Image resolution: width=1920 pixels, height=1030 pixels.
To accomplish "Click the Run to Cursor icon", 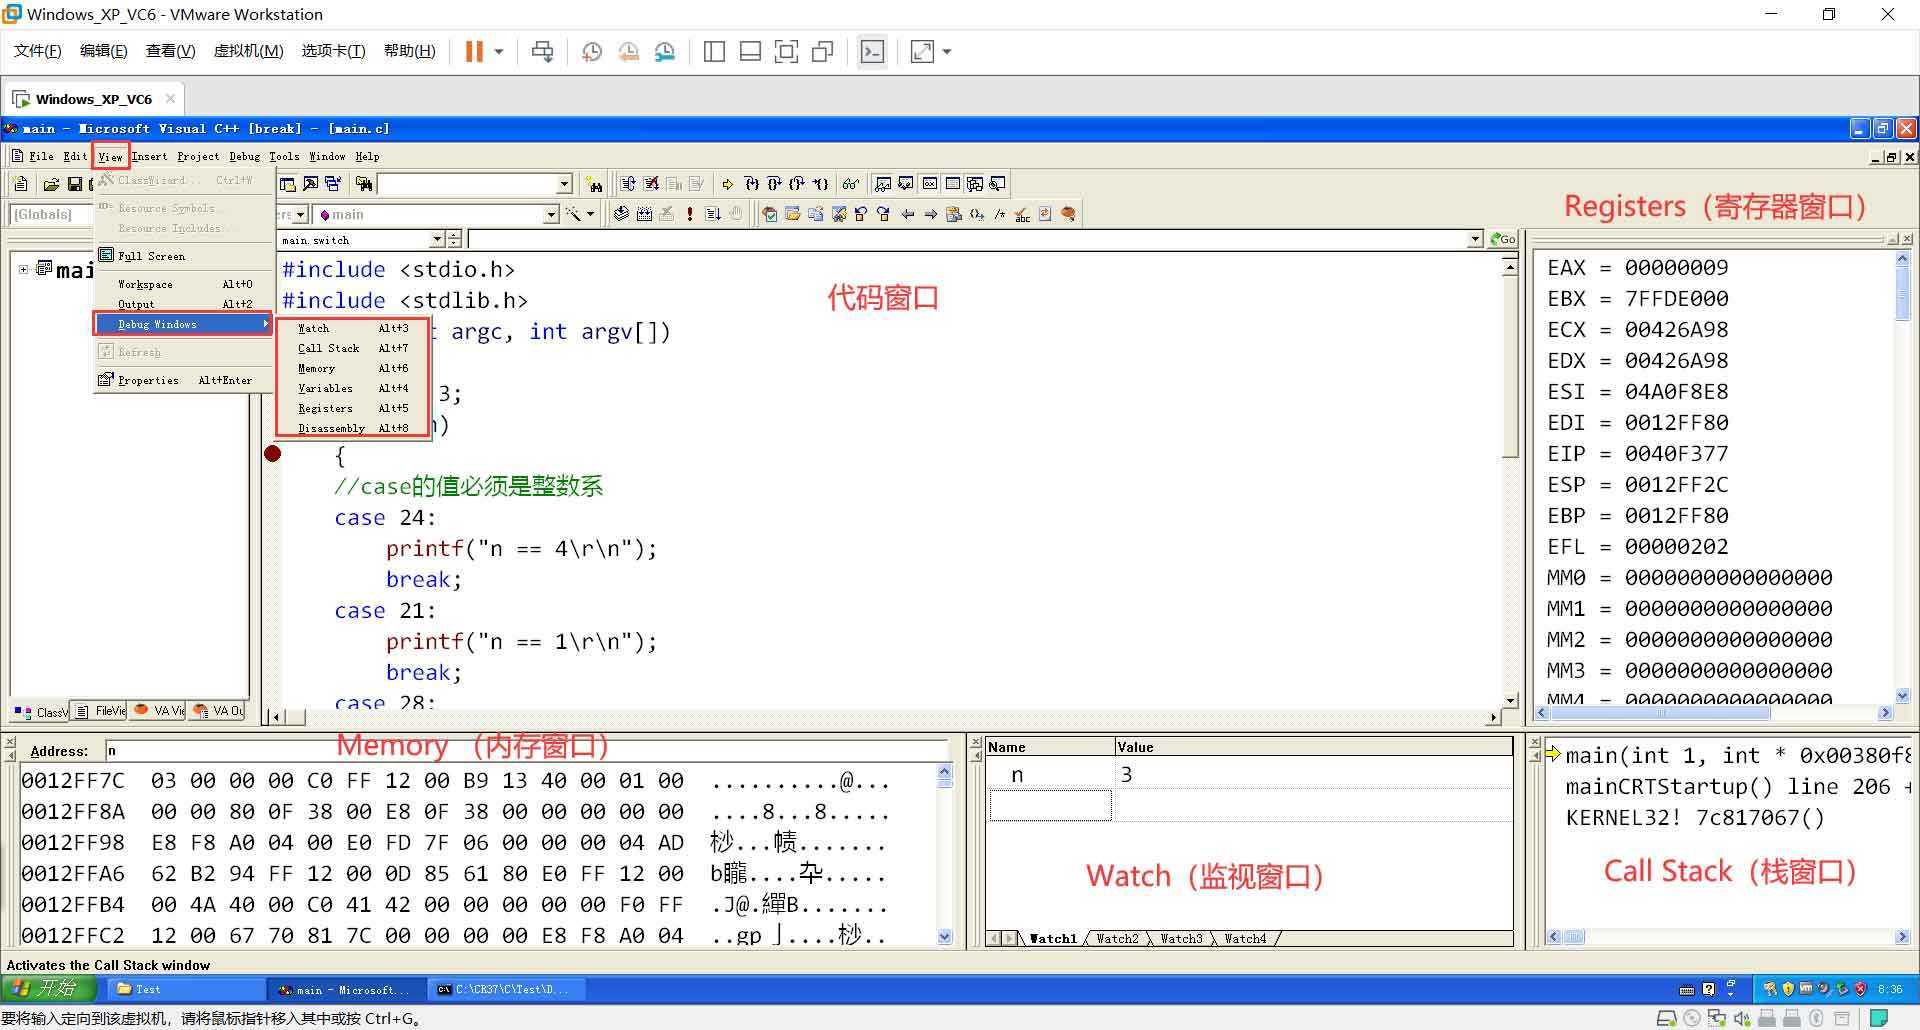I will [820, 184].
